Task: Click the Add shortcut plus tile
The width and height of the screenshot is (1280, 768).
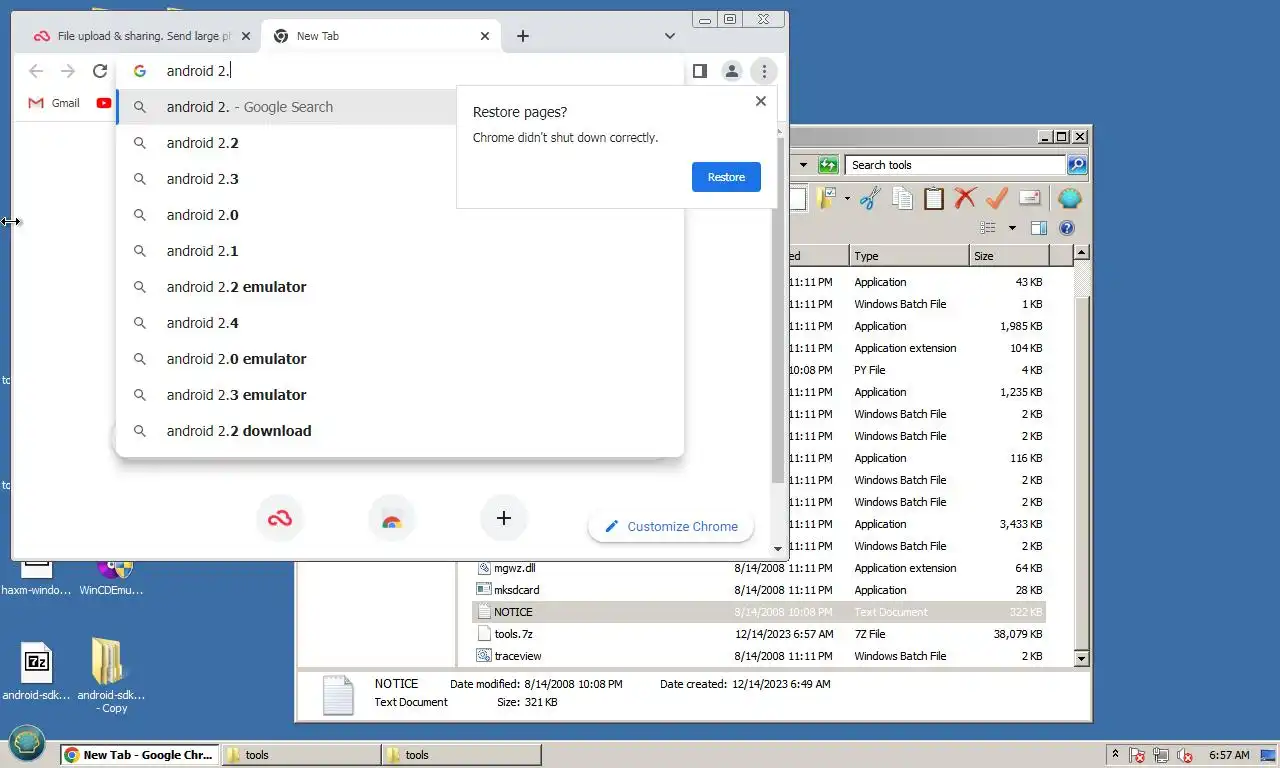Action: click(x=504, y=518)
